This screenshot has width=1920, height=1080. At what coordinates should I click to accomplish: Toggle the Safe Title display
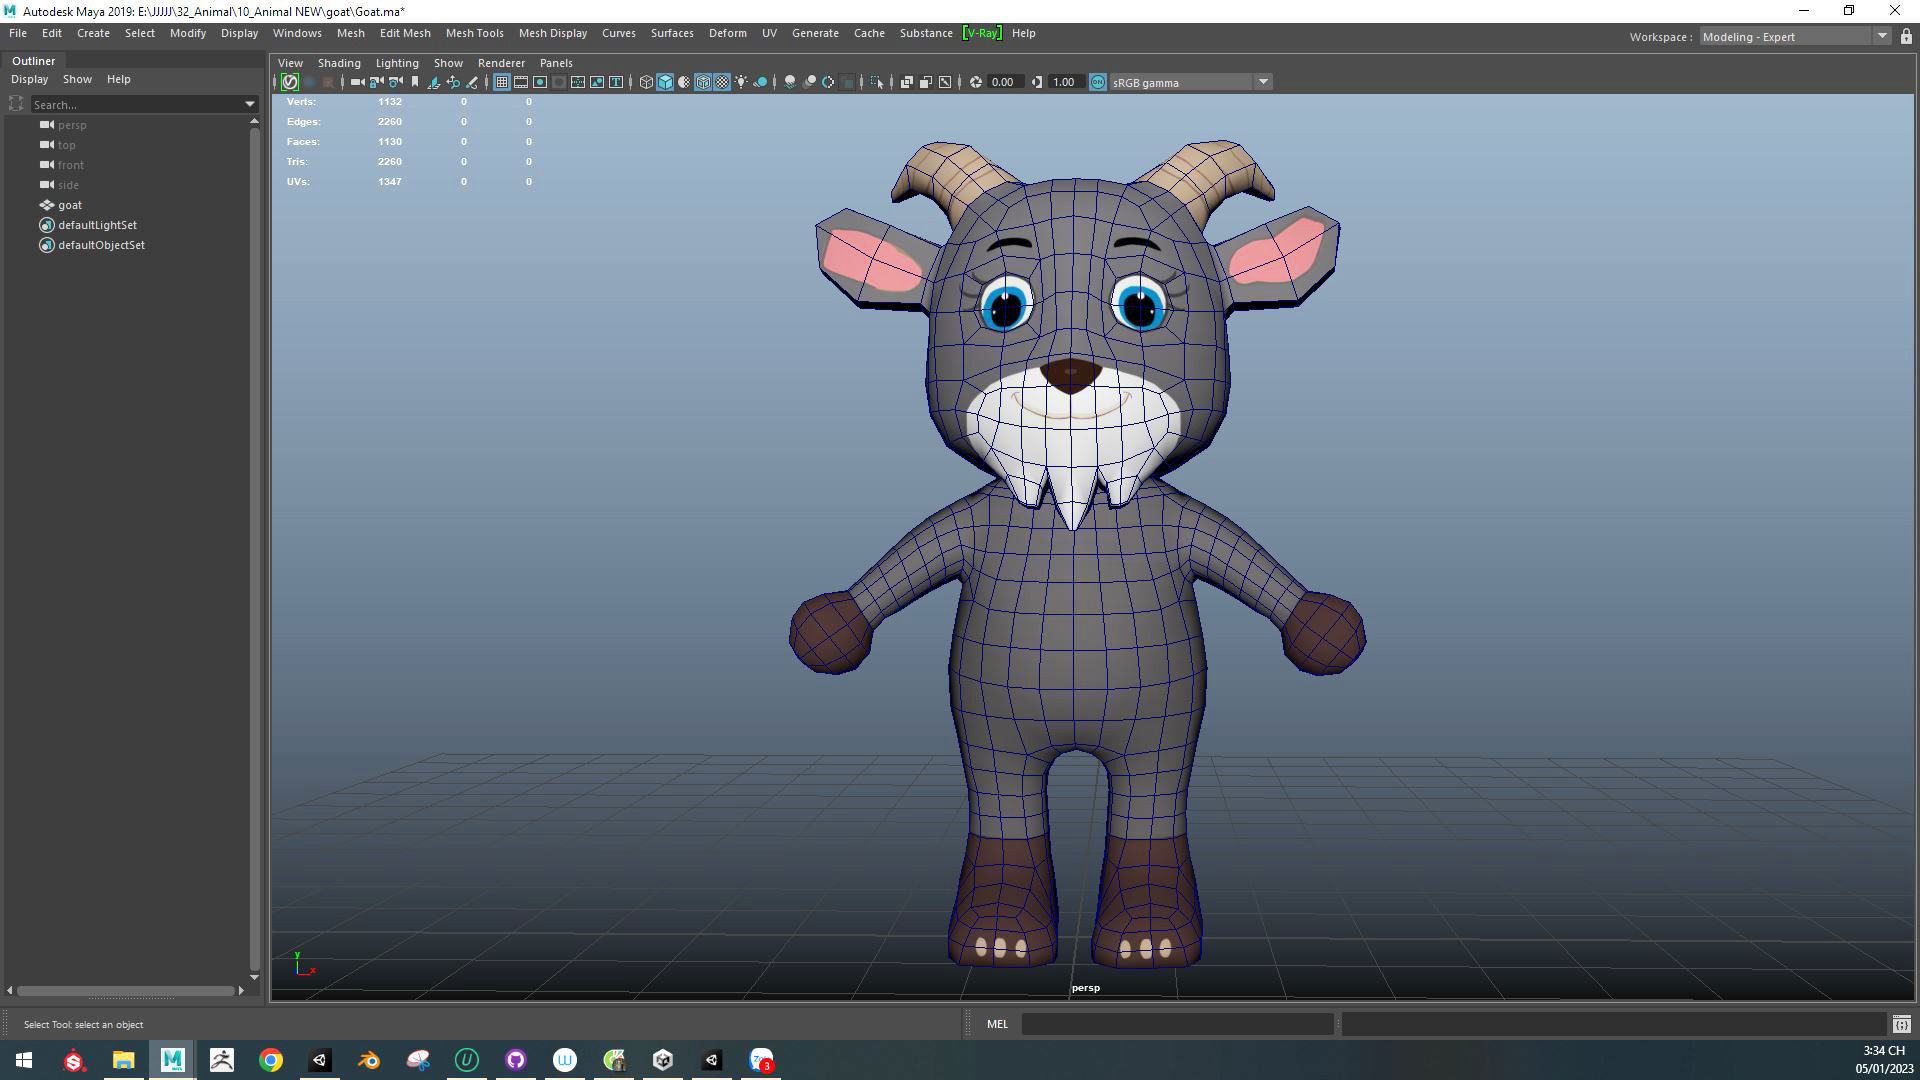(x=616, y=82)
